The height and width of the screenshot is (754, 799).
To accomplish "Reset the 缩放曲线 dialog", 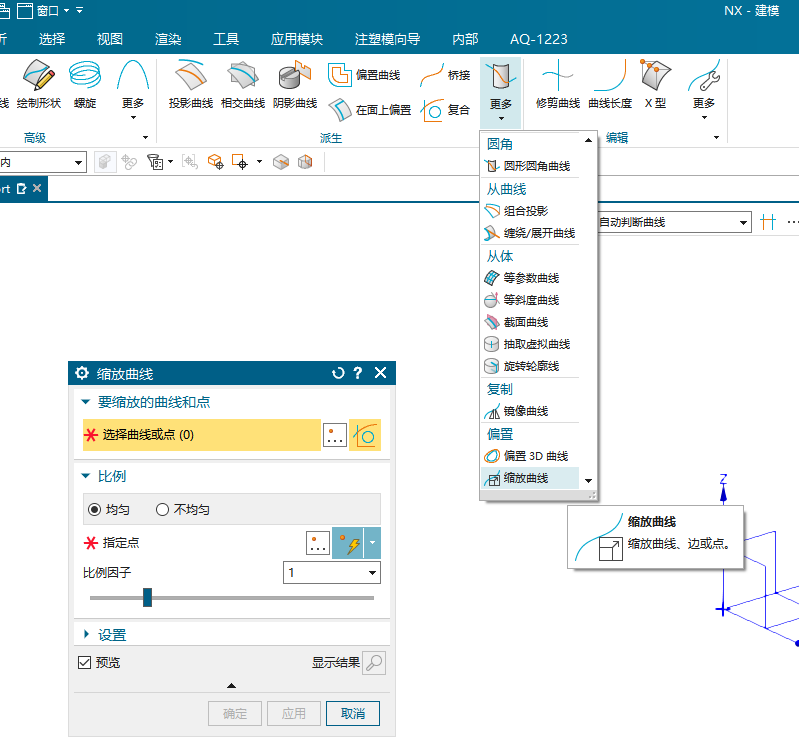I will [x=338, y=373].
